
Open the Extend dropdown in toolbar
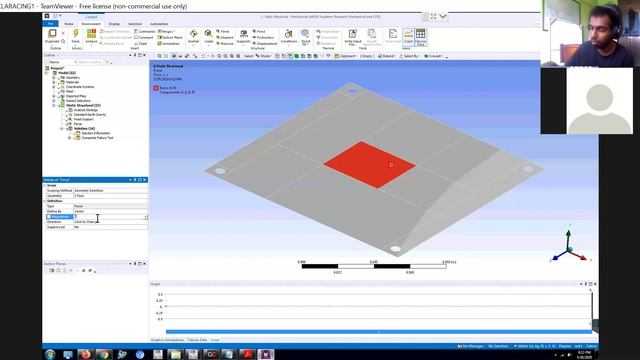(386, 56)
